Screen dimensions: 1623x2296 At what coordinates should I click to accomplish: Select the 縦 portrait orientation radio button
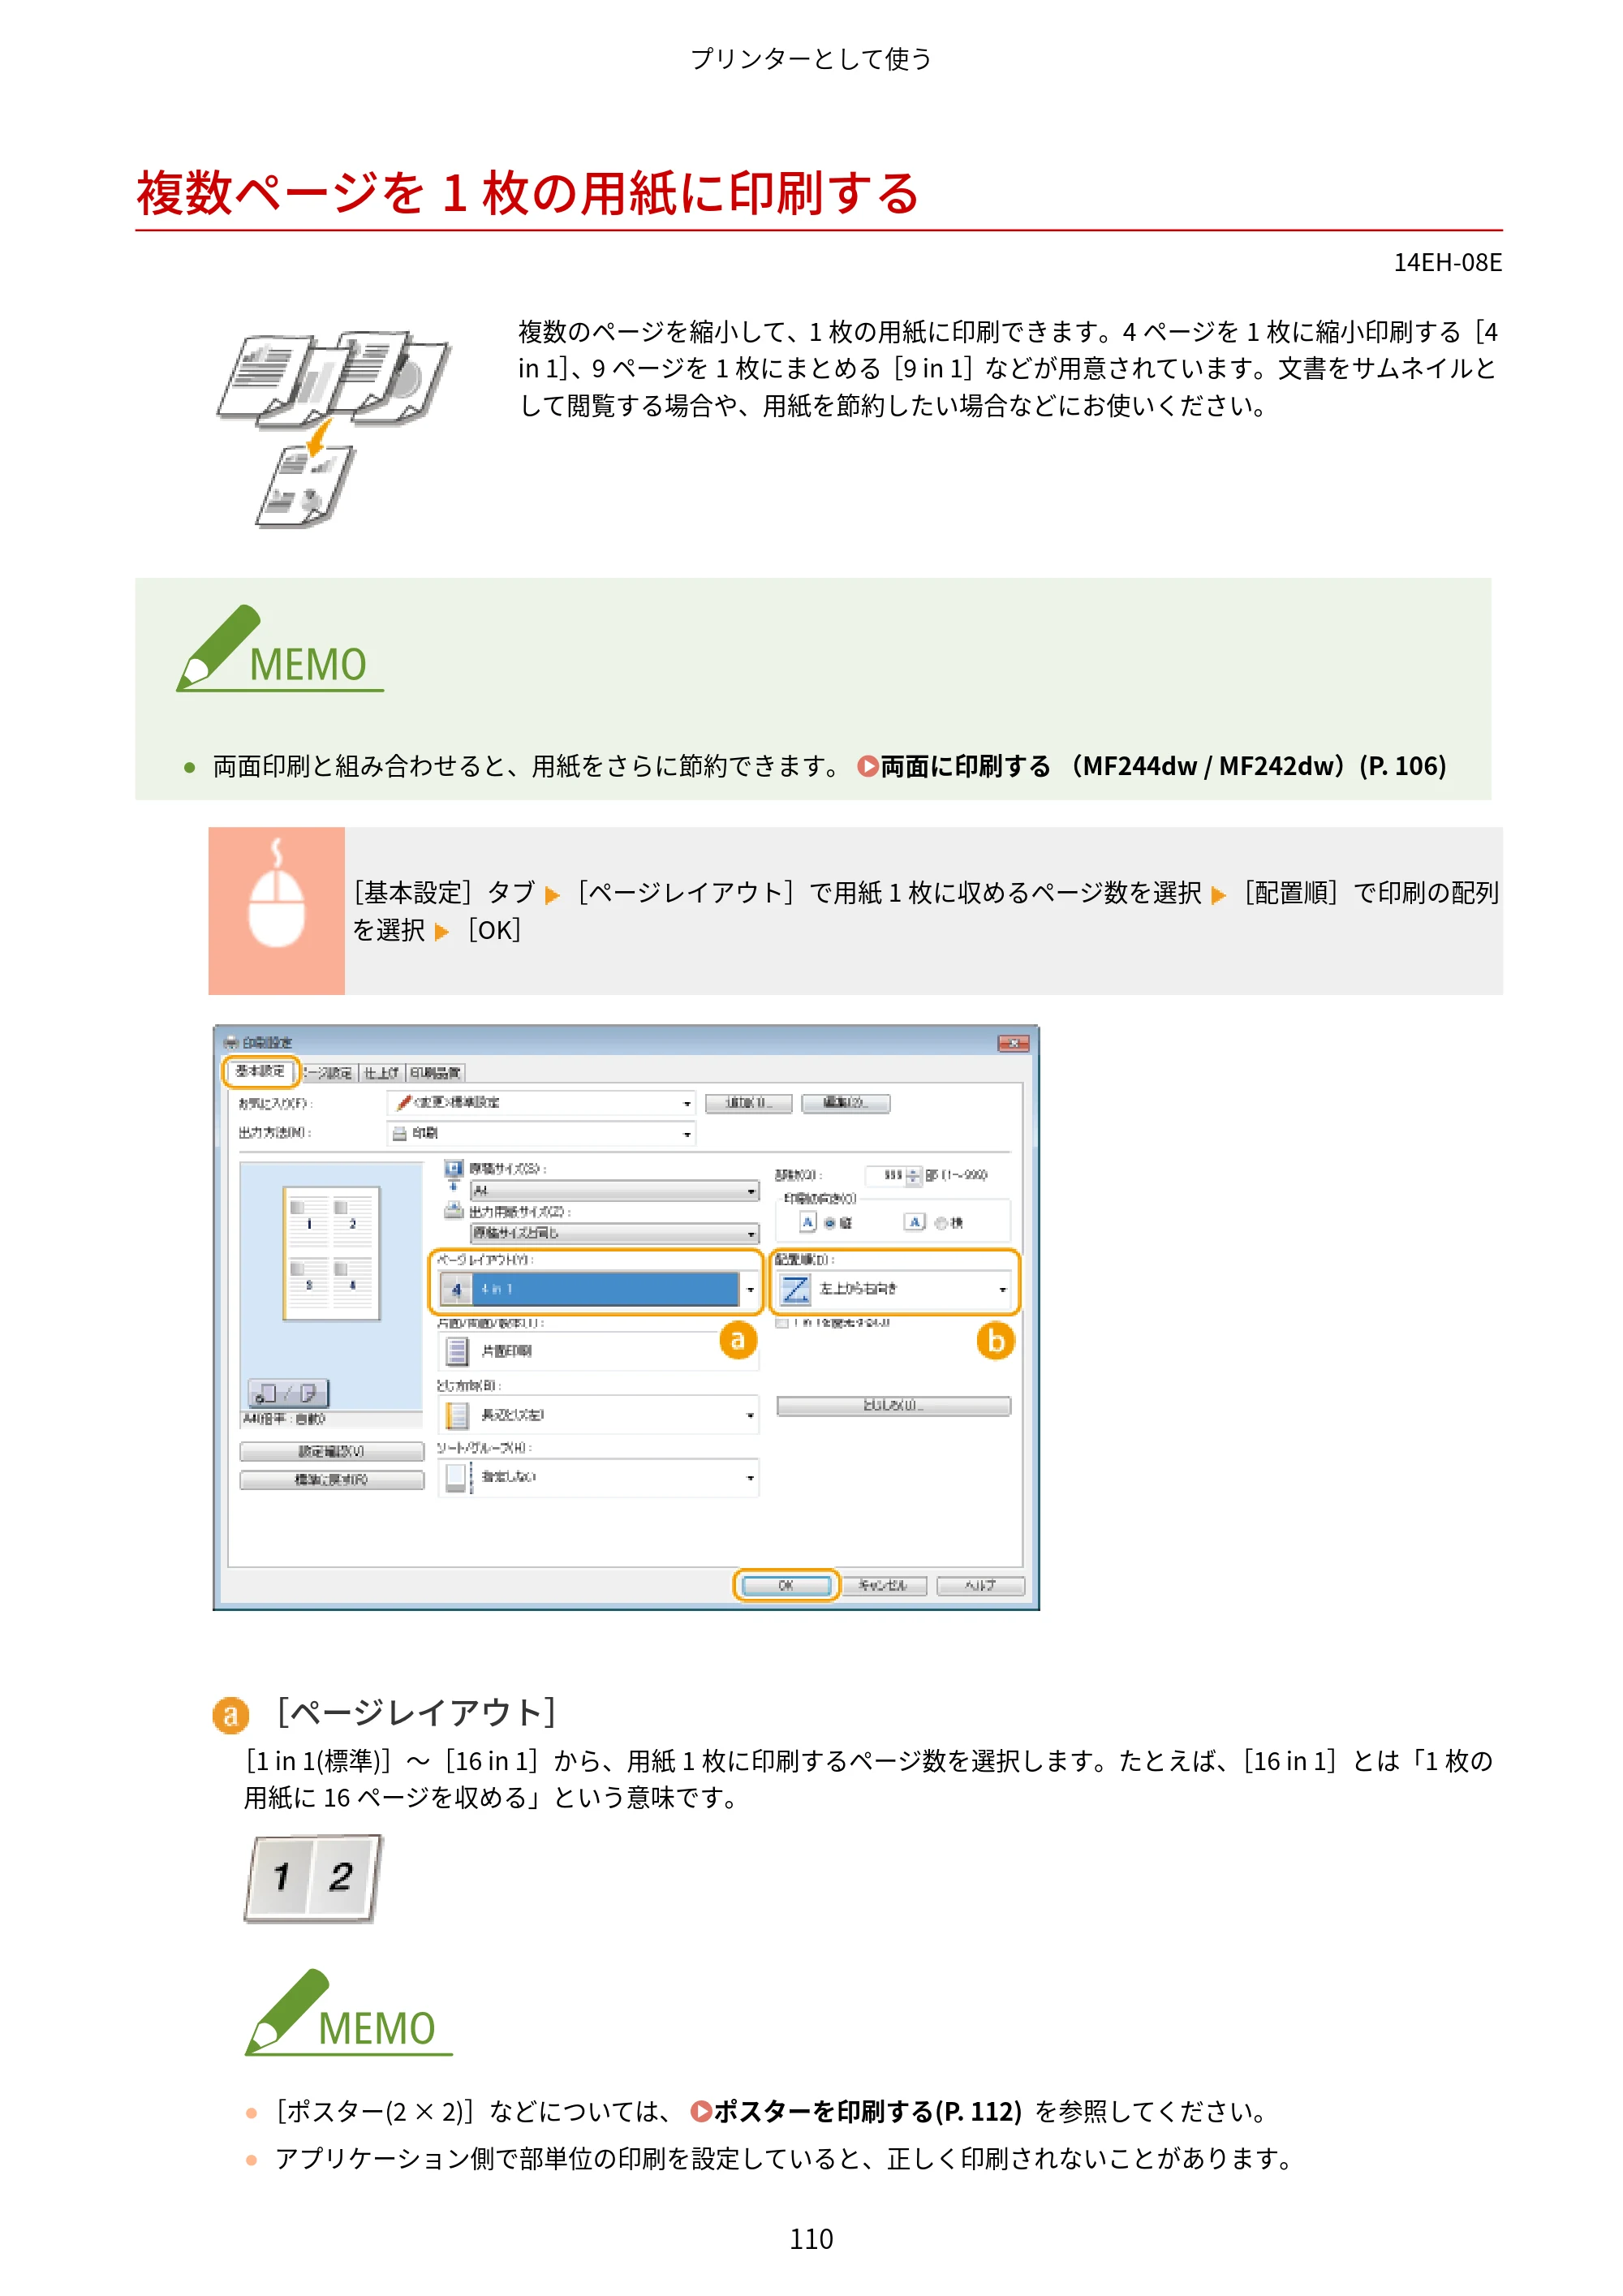[x=829, y=1223]
